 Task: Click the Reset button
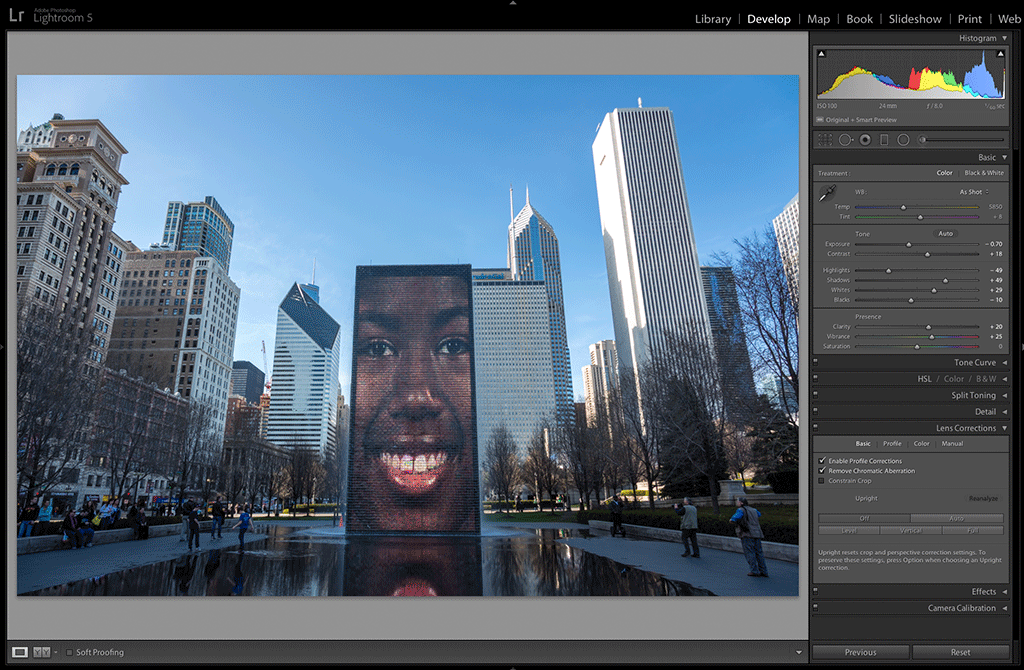(961, 652)
